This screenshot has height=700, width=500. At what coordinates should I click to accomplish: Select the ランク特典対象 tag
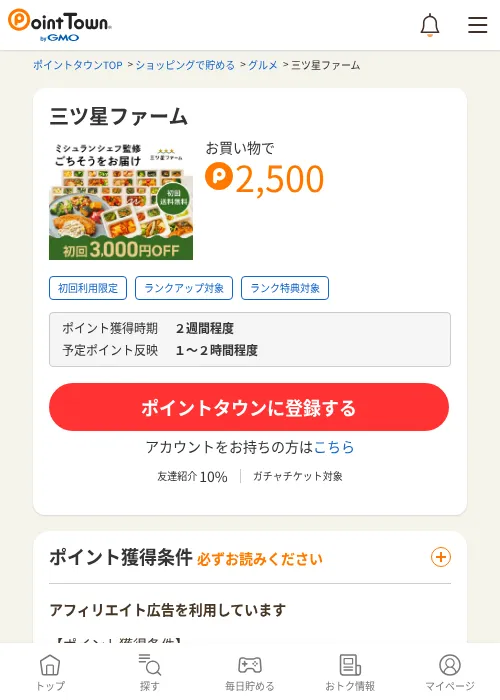click(x=285, y=288)
